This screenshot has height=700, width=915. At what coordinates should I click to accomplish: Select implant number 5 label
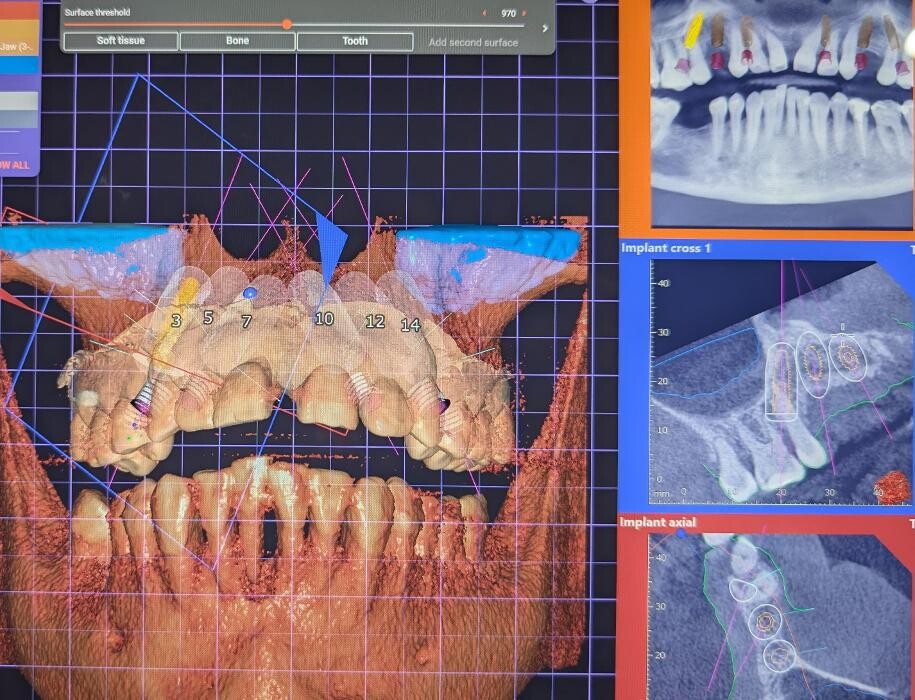tap(208, 317)
